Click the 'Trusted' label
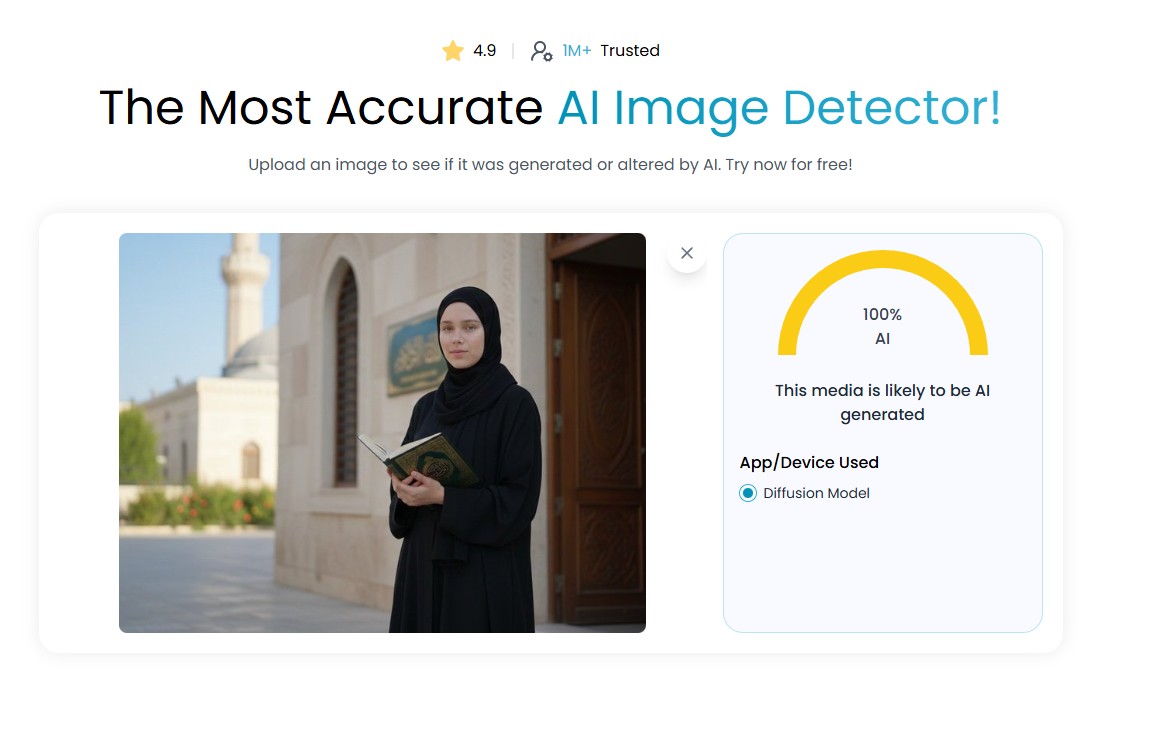1167x730 pixels. 630,51
